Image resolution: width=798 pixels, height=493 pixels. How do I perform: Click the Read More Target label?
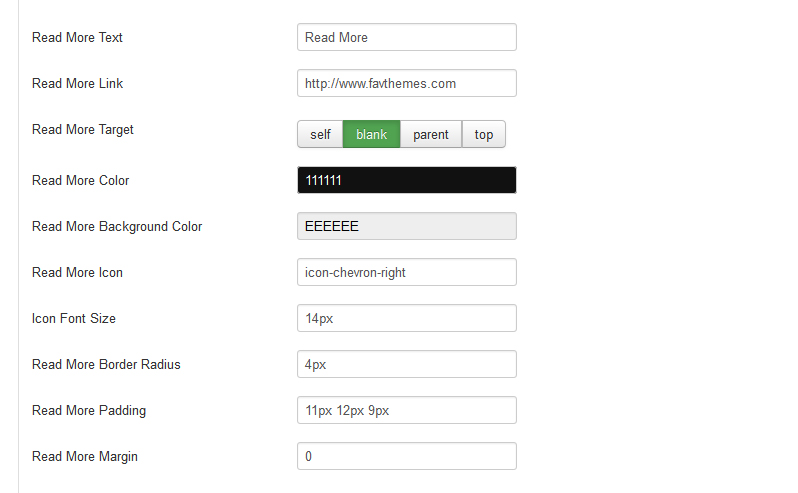pos(82,130)
